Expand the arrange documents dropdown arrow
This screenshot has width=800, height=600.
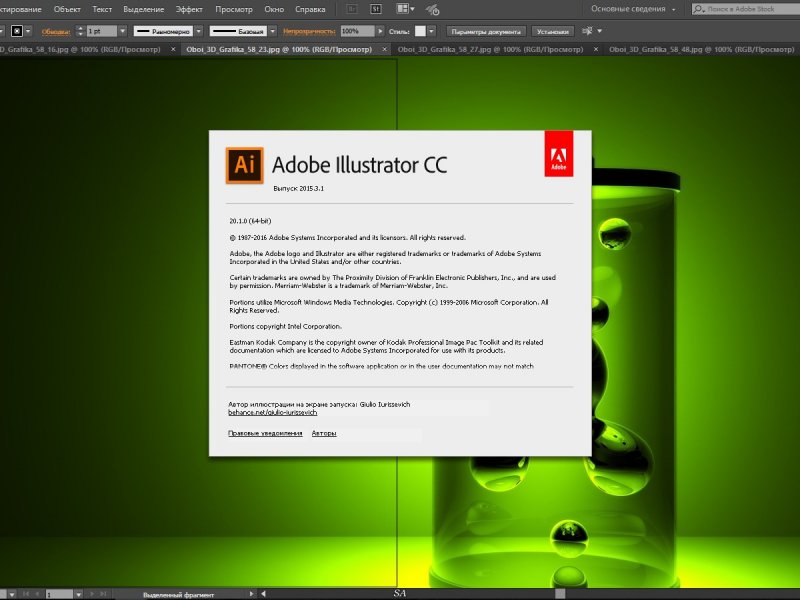[412, 9]
